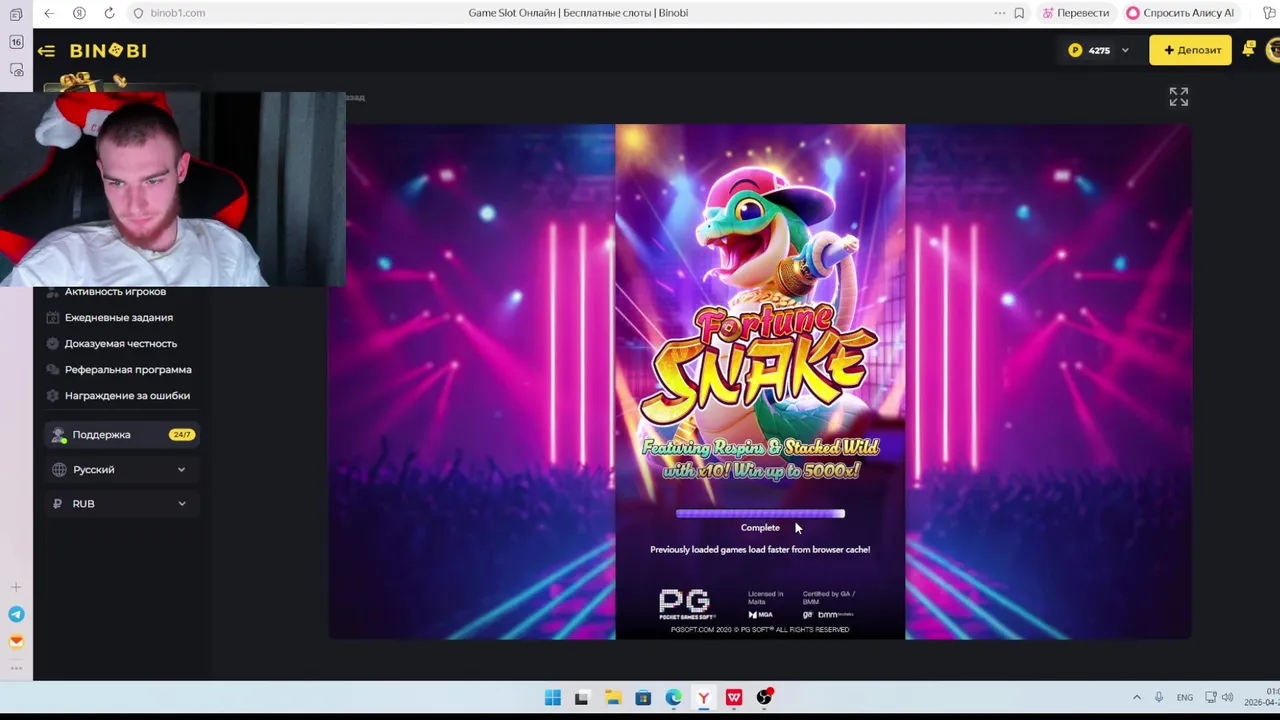Open the 16 tabs counter icon
This screenshot has height=720, width=1280.
[x=16, y=42]
